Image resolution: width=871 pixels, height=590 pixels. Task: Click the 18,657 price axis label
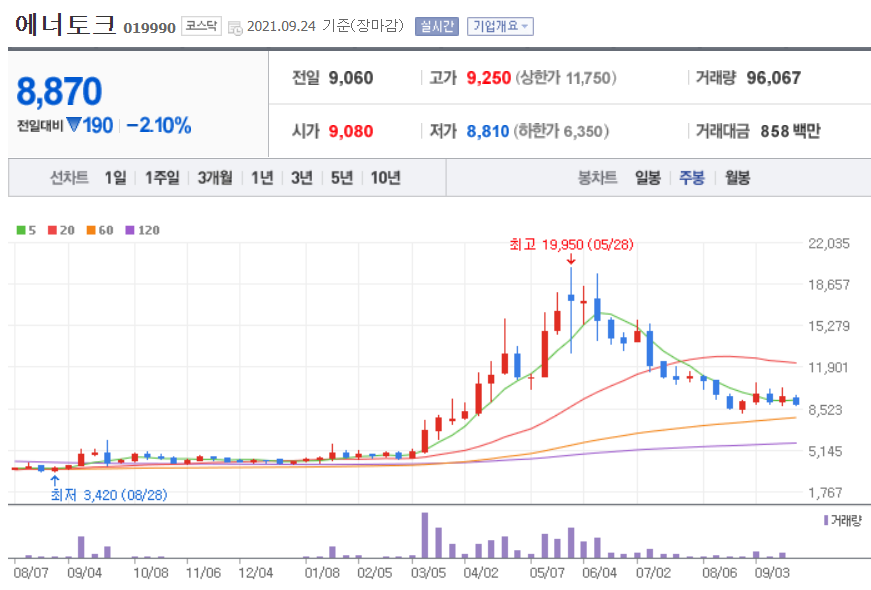click(829, 284)
